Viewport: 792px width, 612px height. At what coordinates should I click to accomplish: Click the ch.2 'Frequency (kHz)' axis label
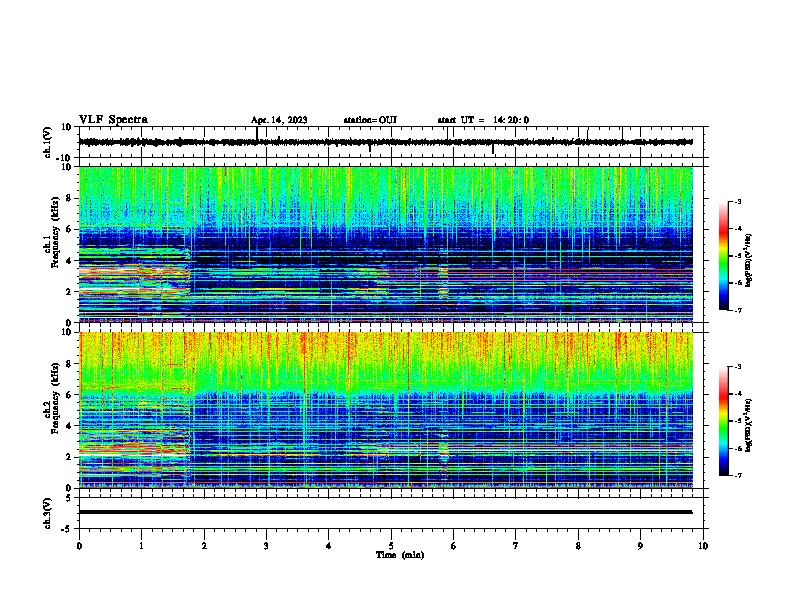pos(55,398)
